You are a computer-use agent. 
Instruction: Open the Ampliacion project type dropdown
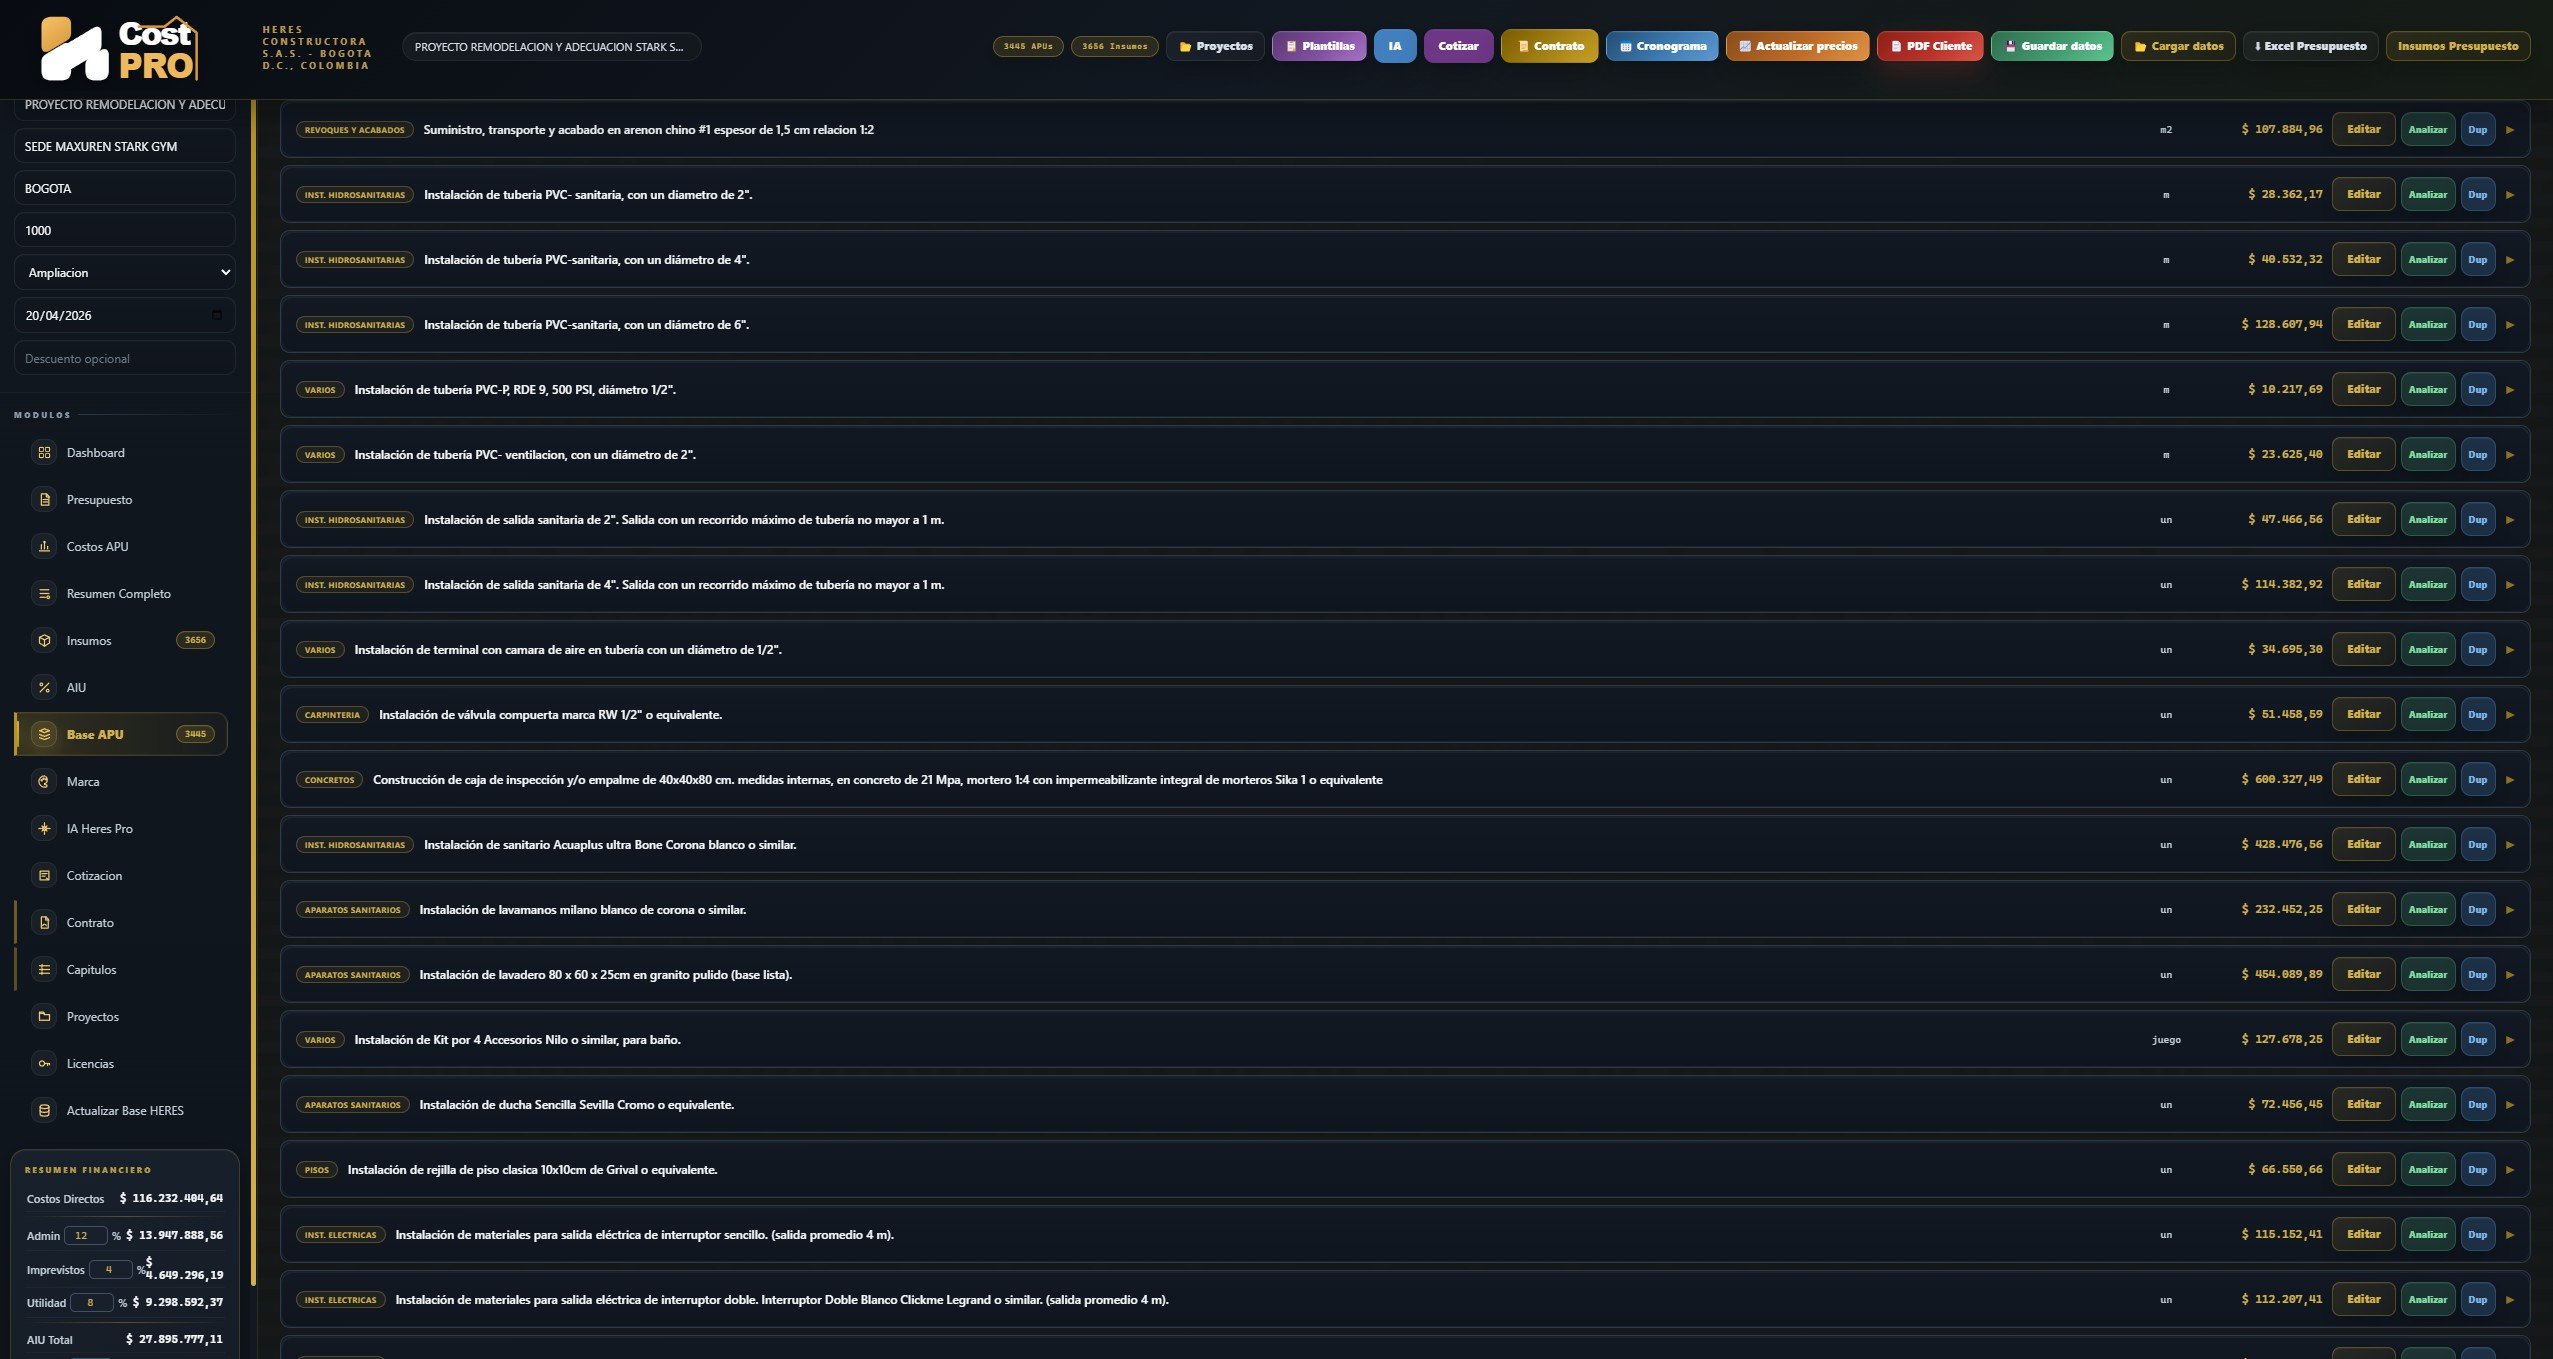(125, 273)
